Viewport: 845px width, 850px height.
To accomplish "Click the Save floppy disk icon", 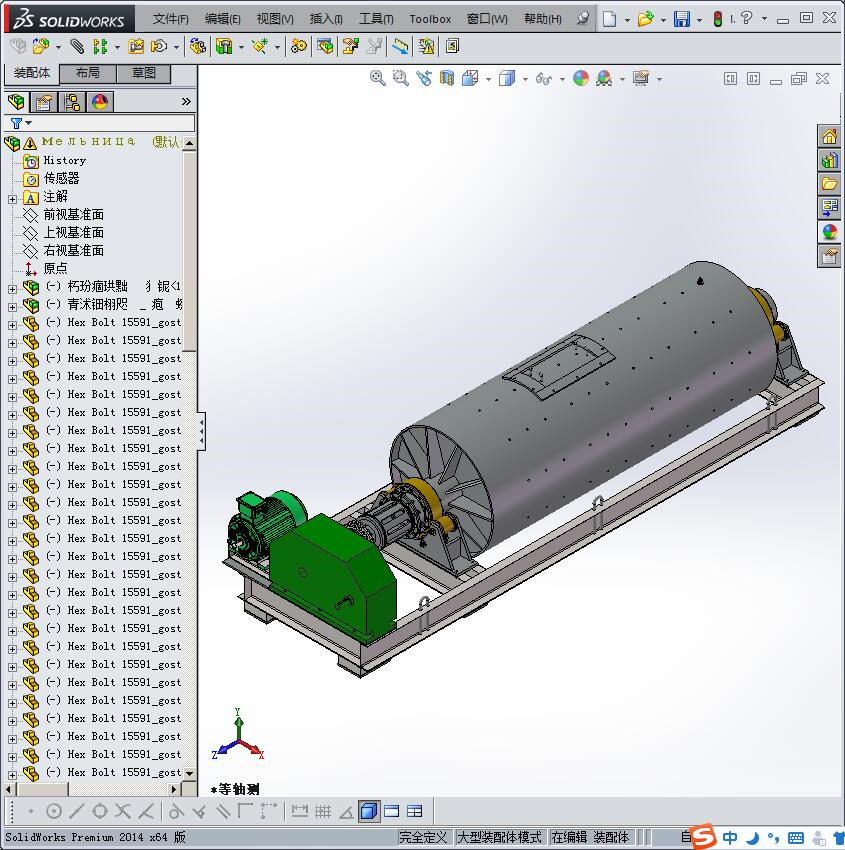I will [681, 19].
